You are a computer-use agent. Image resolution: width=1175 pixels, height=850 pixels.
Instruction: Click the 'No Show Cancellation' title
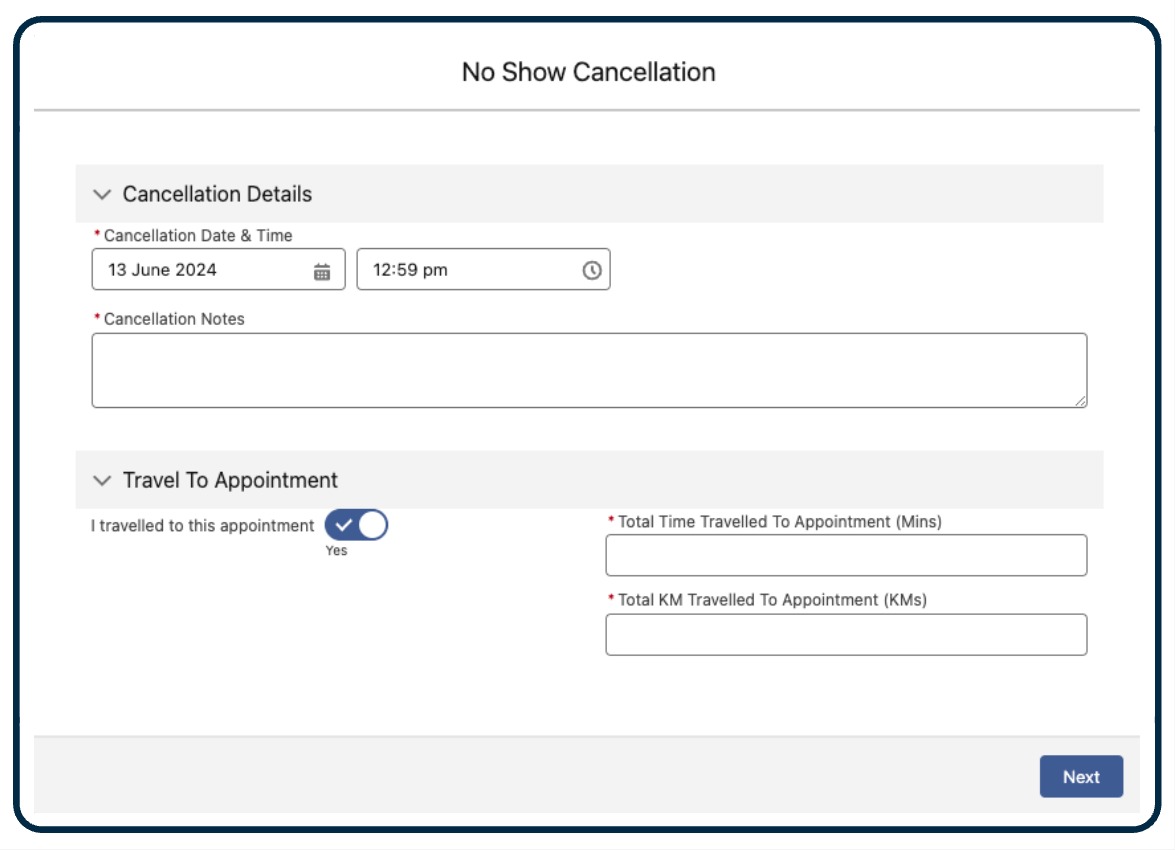point(588,72)
